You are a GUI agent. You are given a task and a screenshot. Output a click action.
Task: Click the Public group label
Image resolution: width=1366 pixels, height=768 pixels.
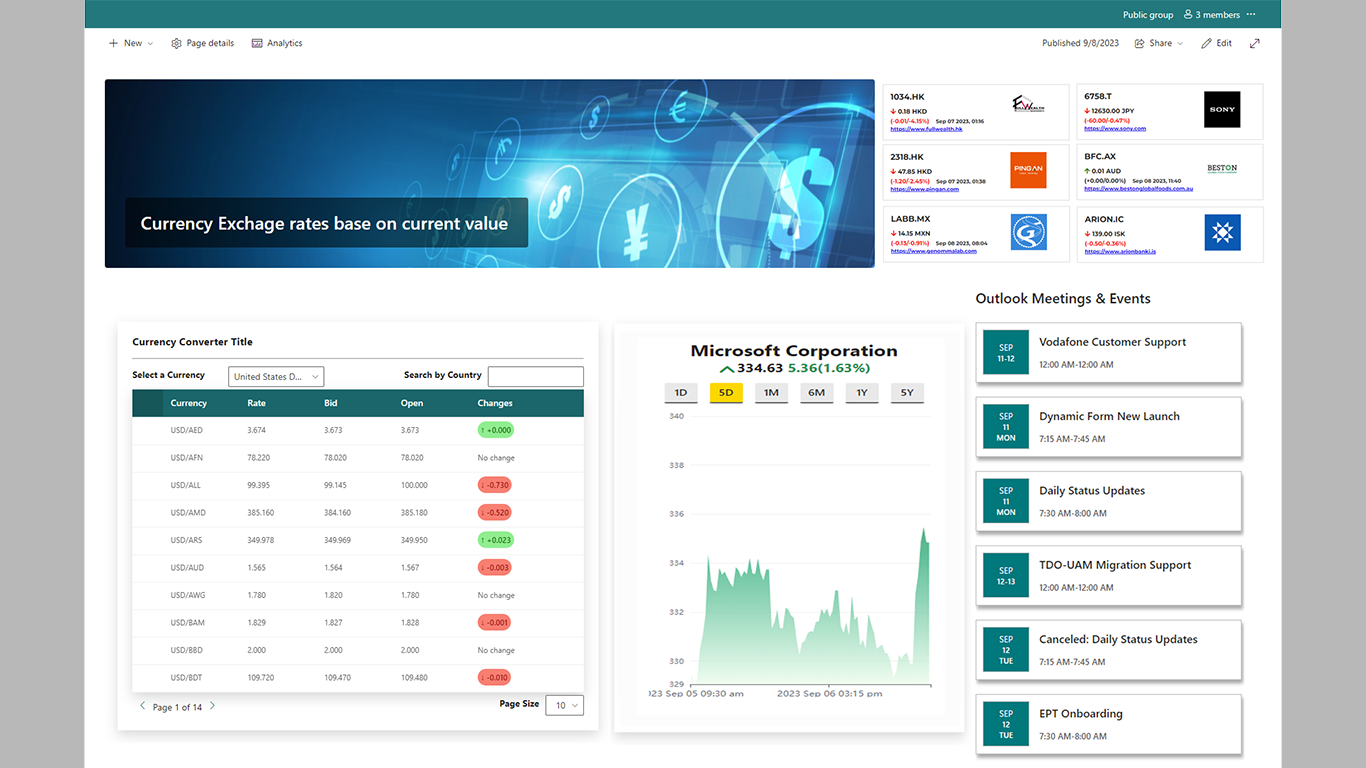[1148, 15]
